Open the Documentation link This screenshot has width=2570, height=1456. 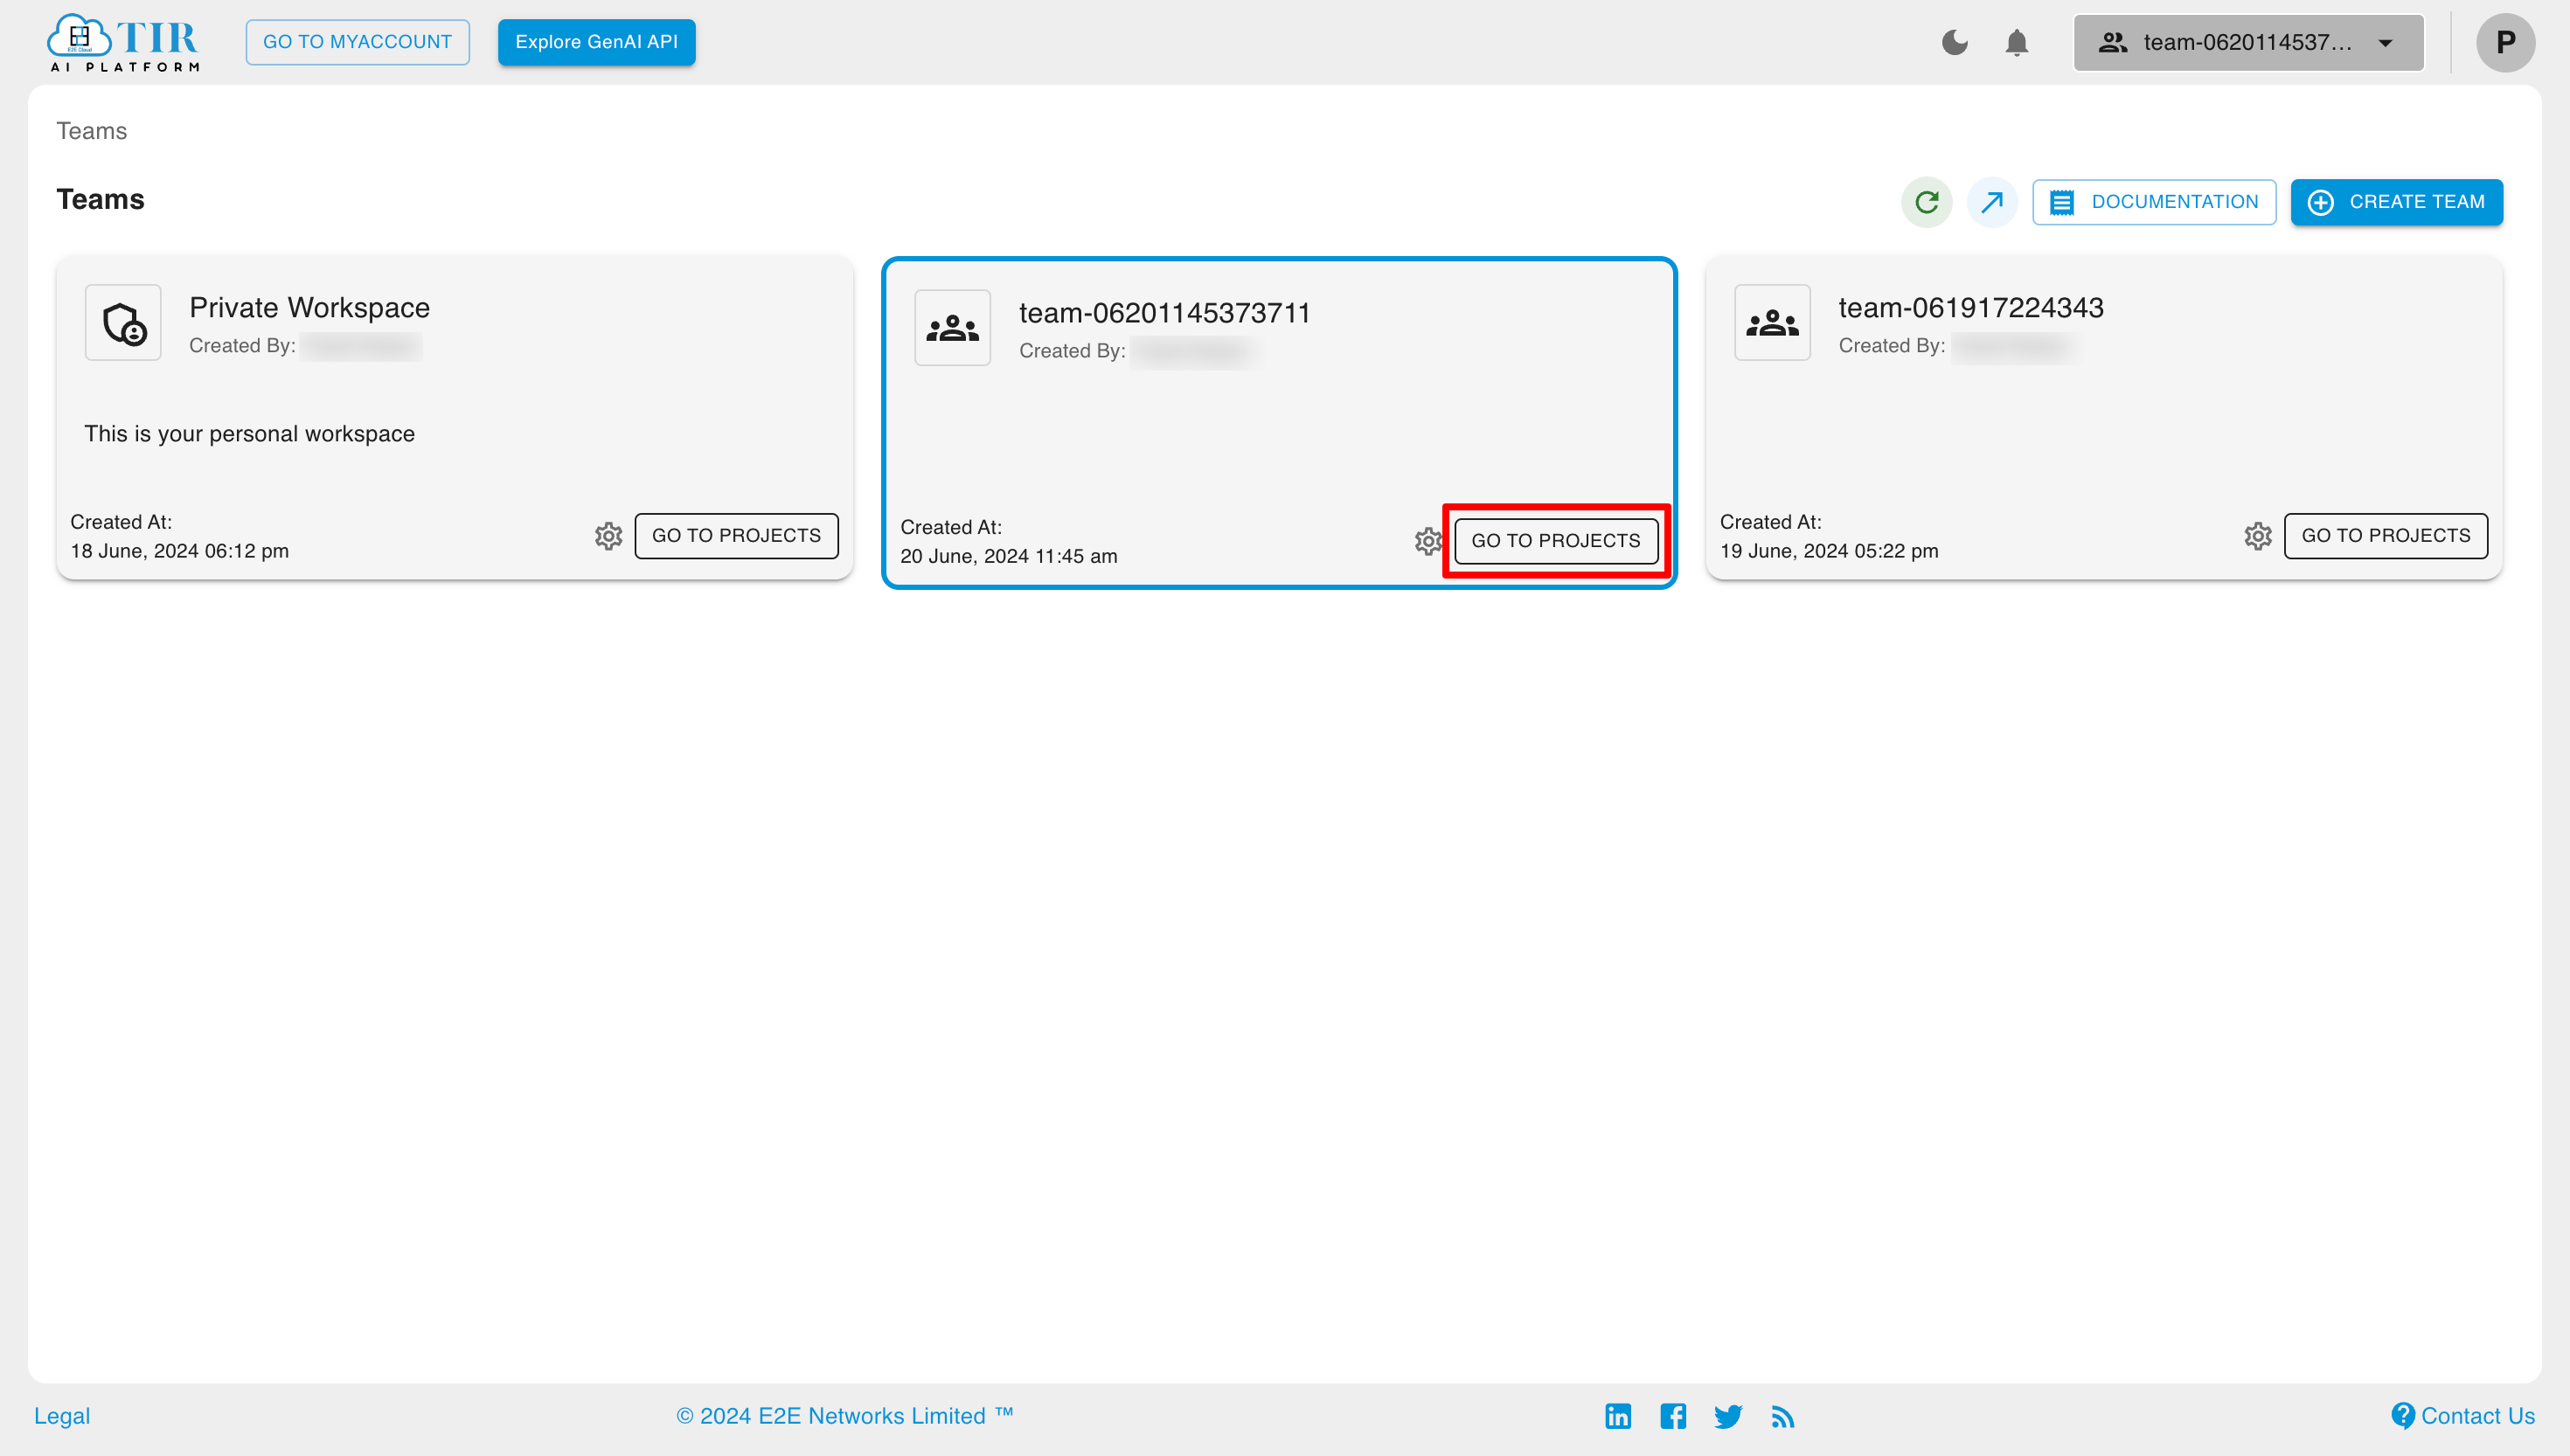point(2154,202)
